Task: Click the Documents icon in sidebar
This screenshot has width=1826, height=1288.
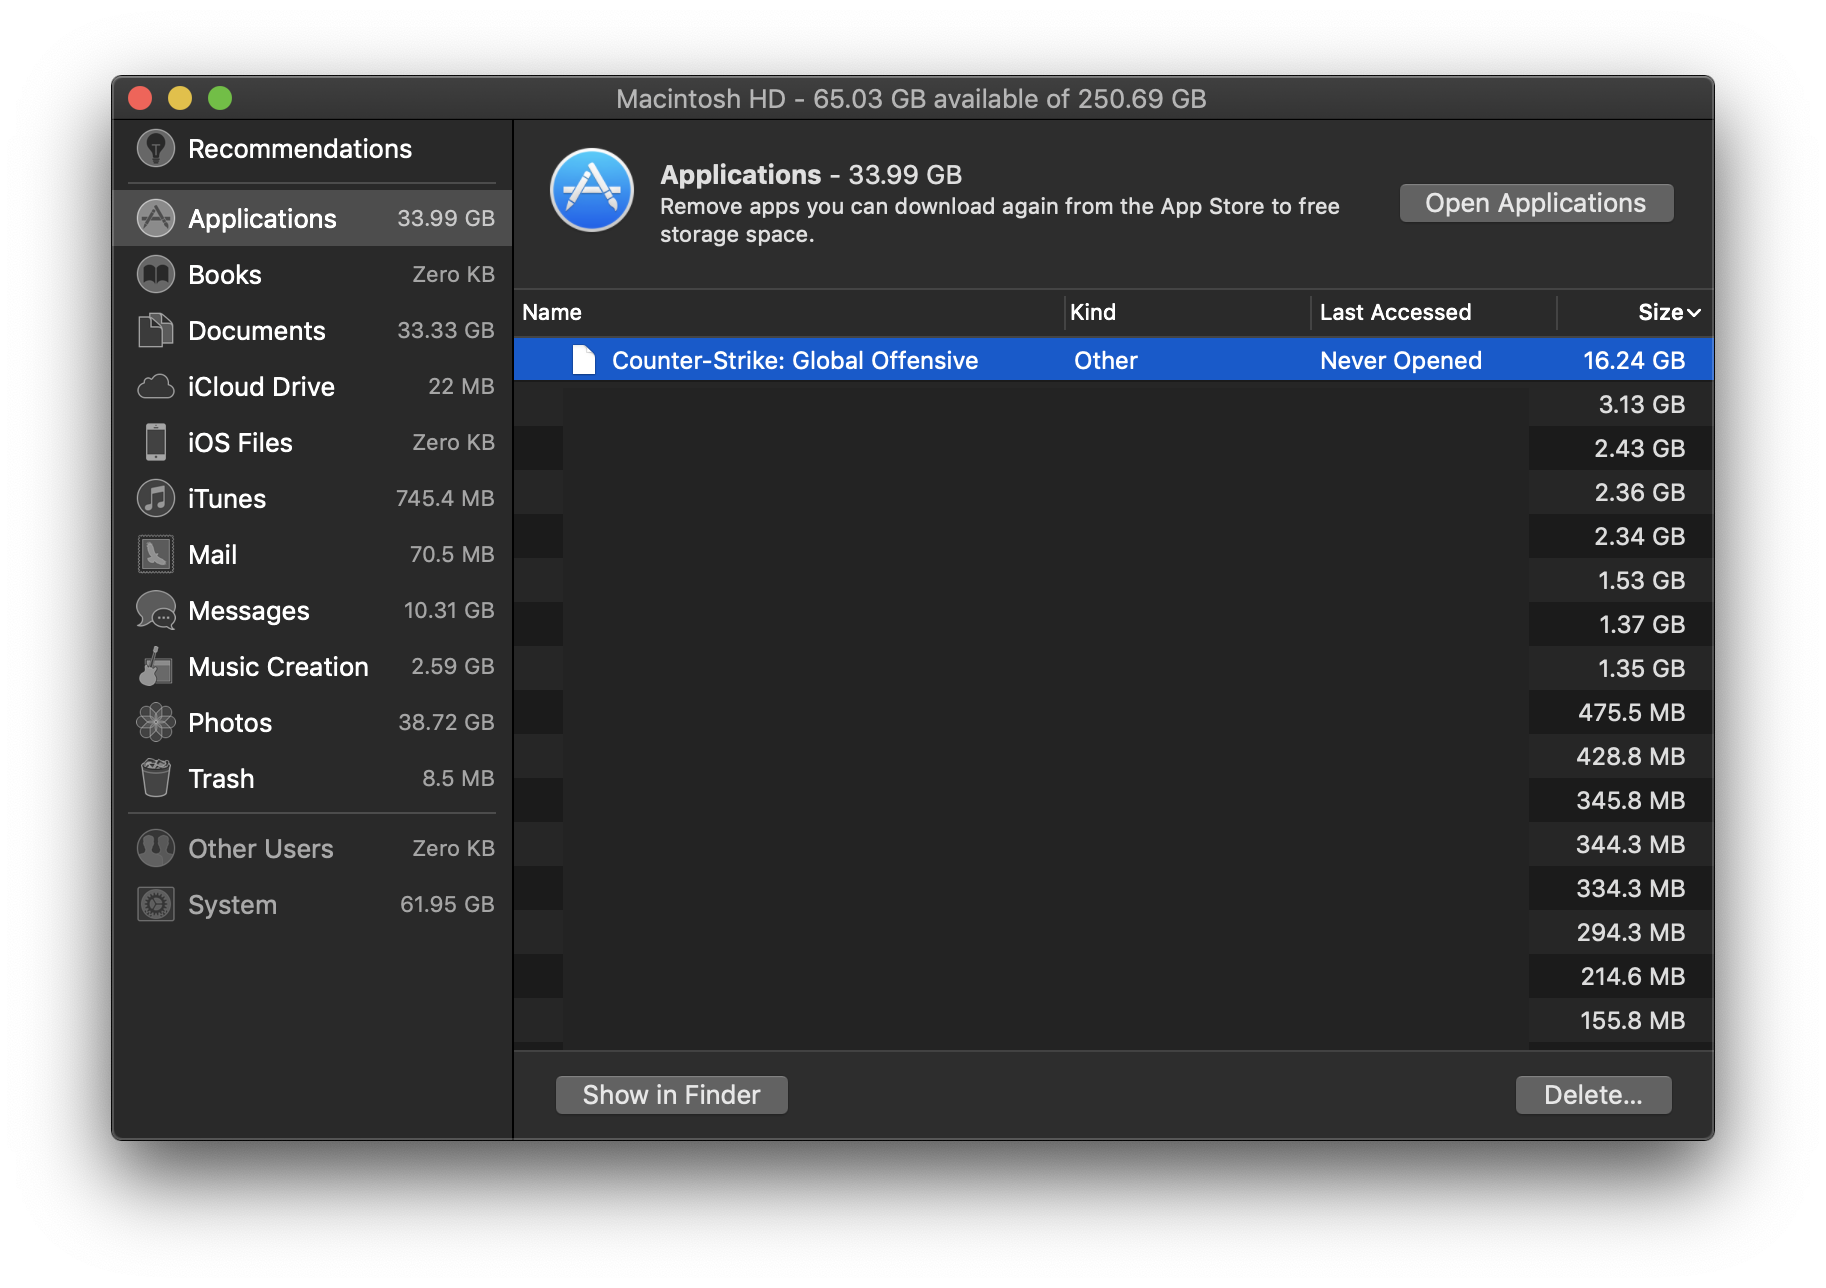Action: pos(155,331)
